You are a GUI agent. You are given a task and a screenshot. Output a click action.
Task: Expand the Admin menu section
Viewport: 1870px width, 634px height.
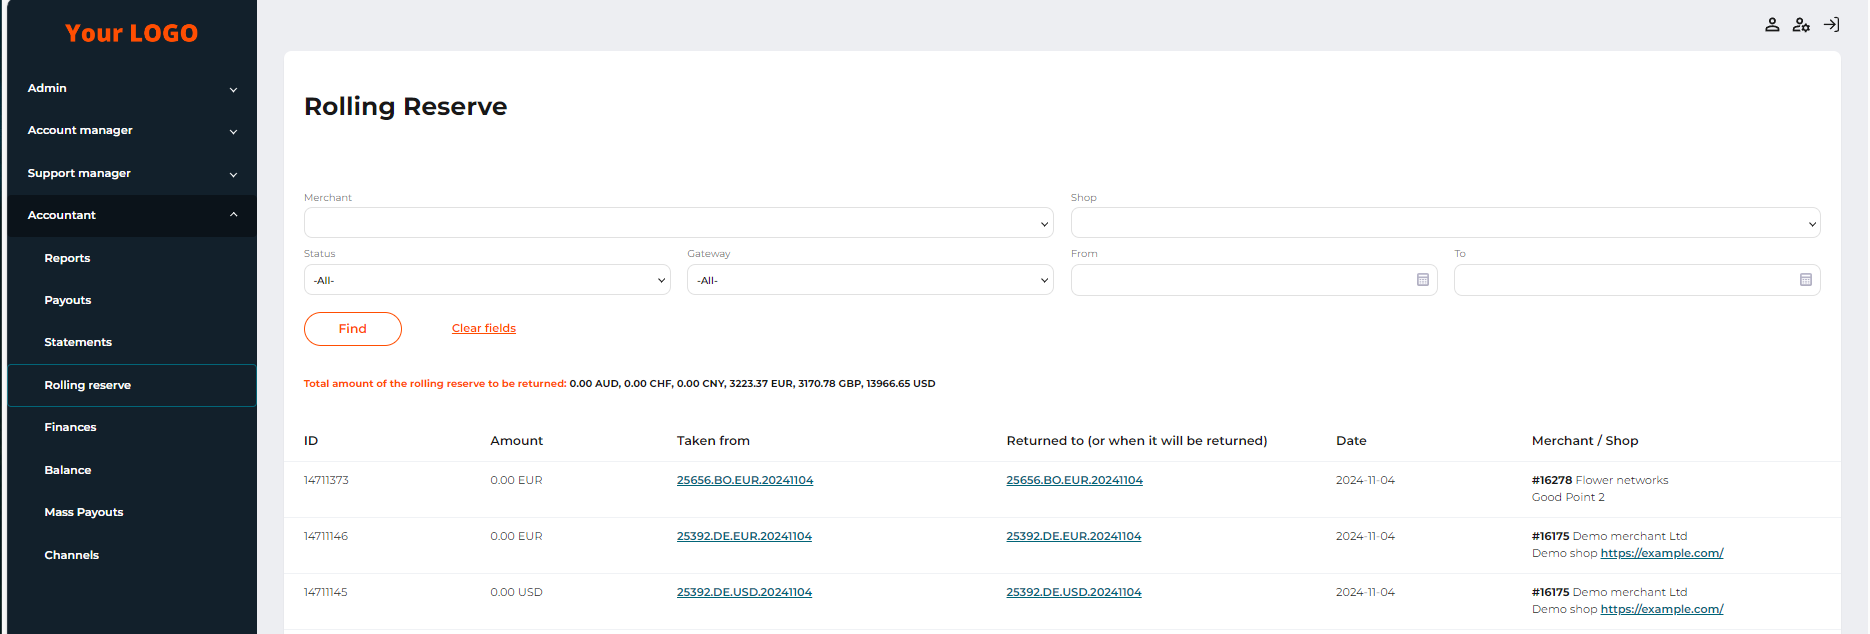[x=131, y=88]
